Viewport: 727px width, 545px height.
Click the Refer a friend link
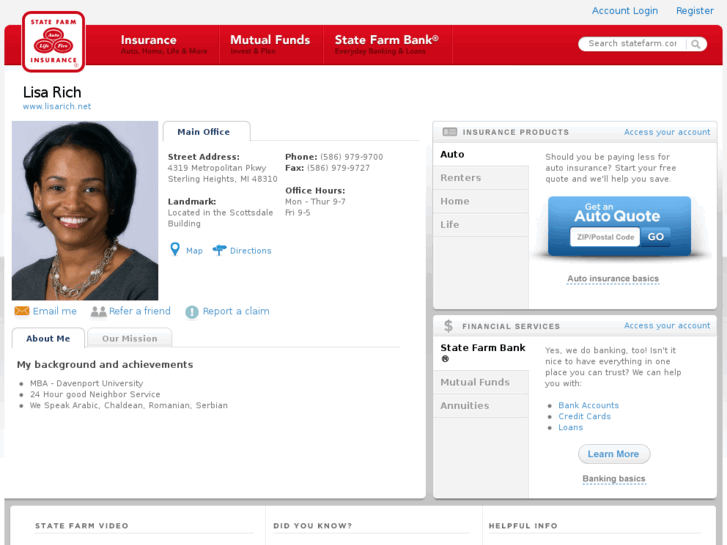[x=140, y=311]
